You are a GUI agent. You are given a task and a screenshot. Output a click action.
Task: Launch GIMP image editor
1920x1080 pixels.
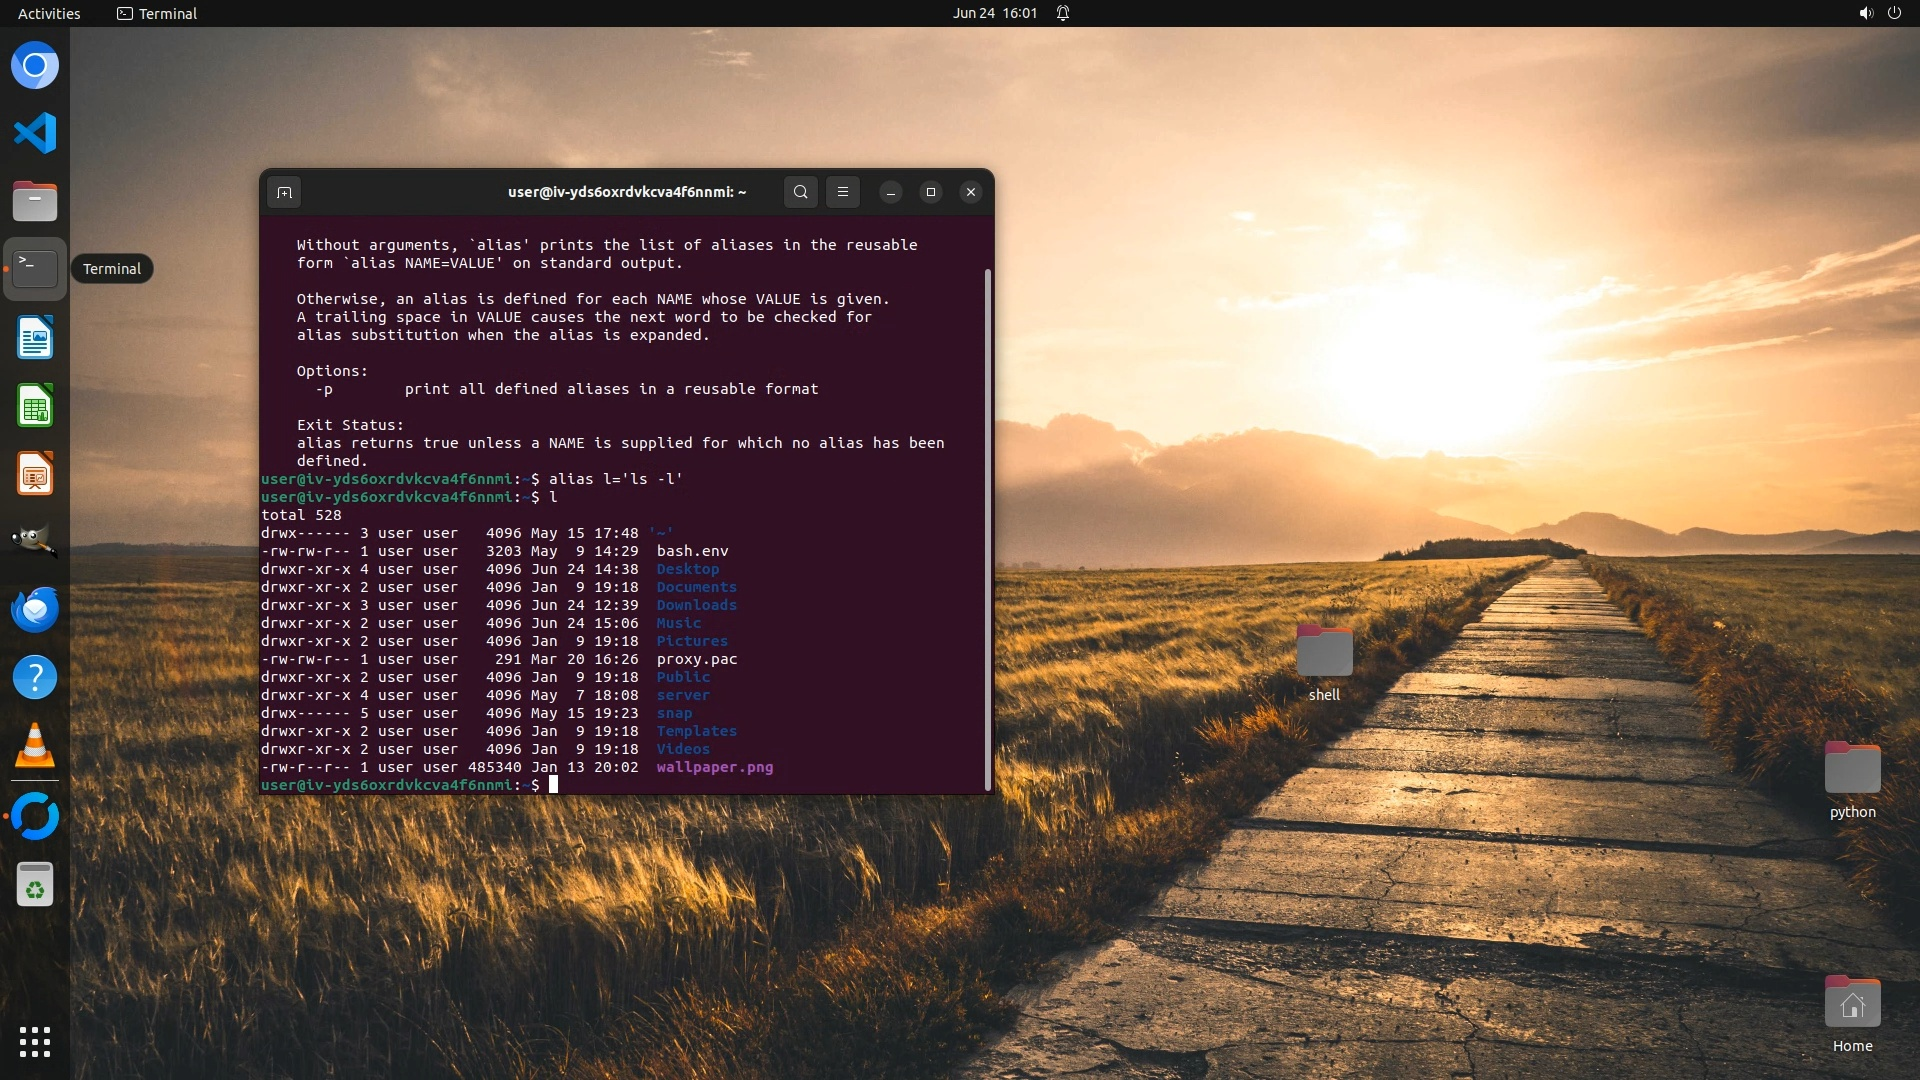point(35,541)
